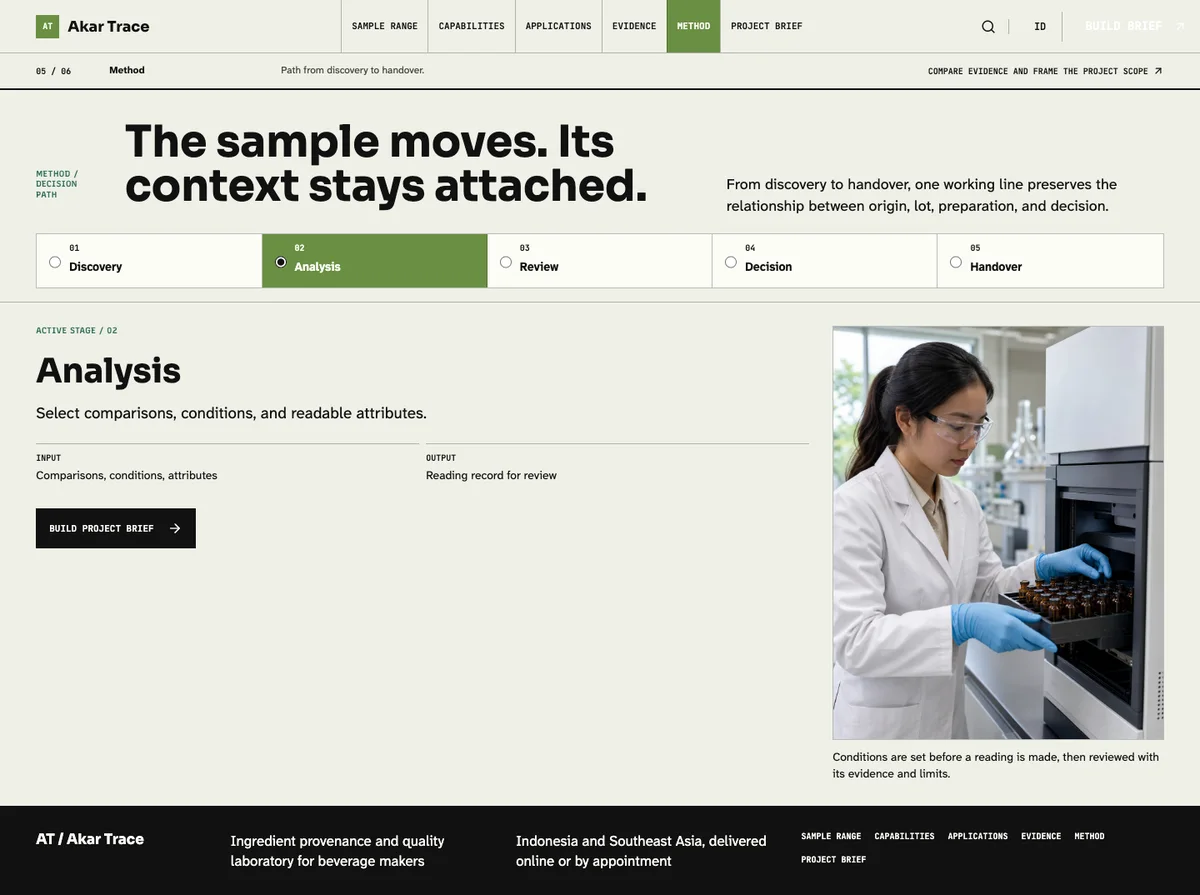Click the "ACTIVE STAGE / 02" label
Screen dimensions: 1200x895
pyautogui.click(x=77, y=330)
